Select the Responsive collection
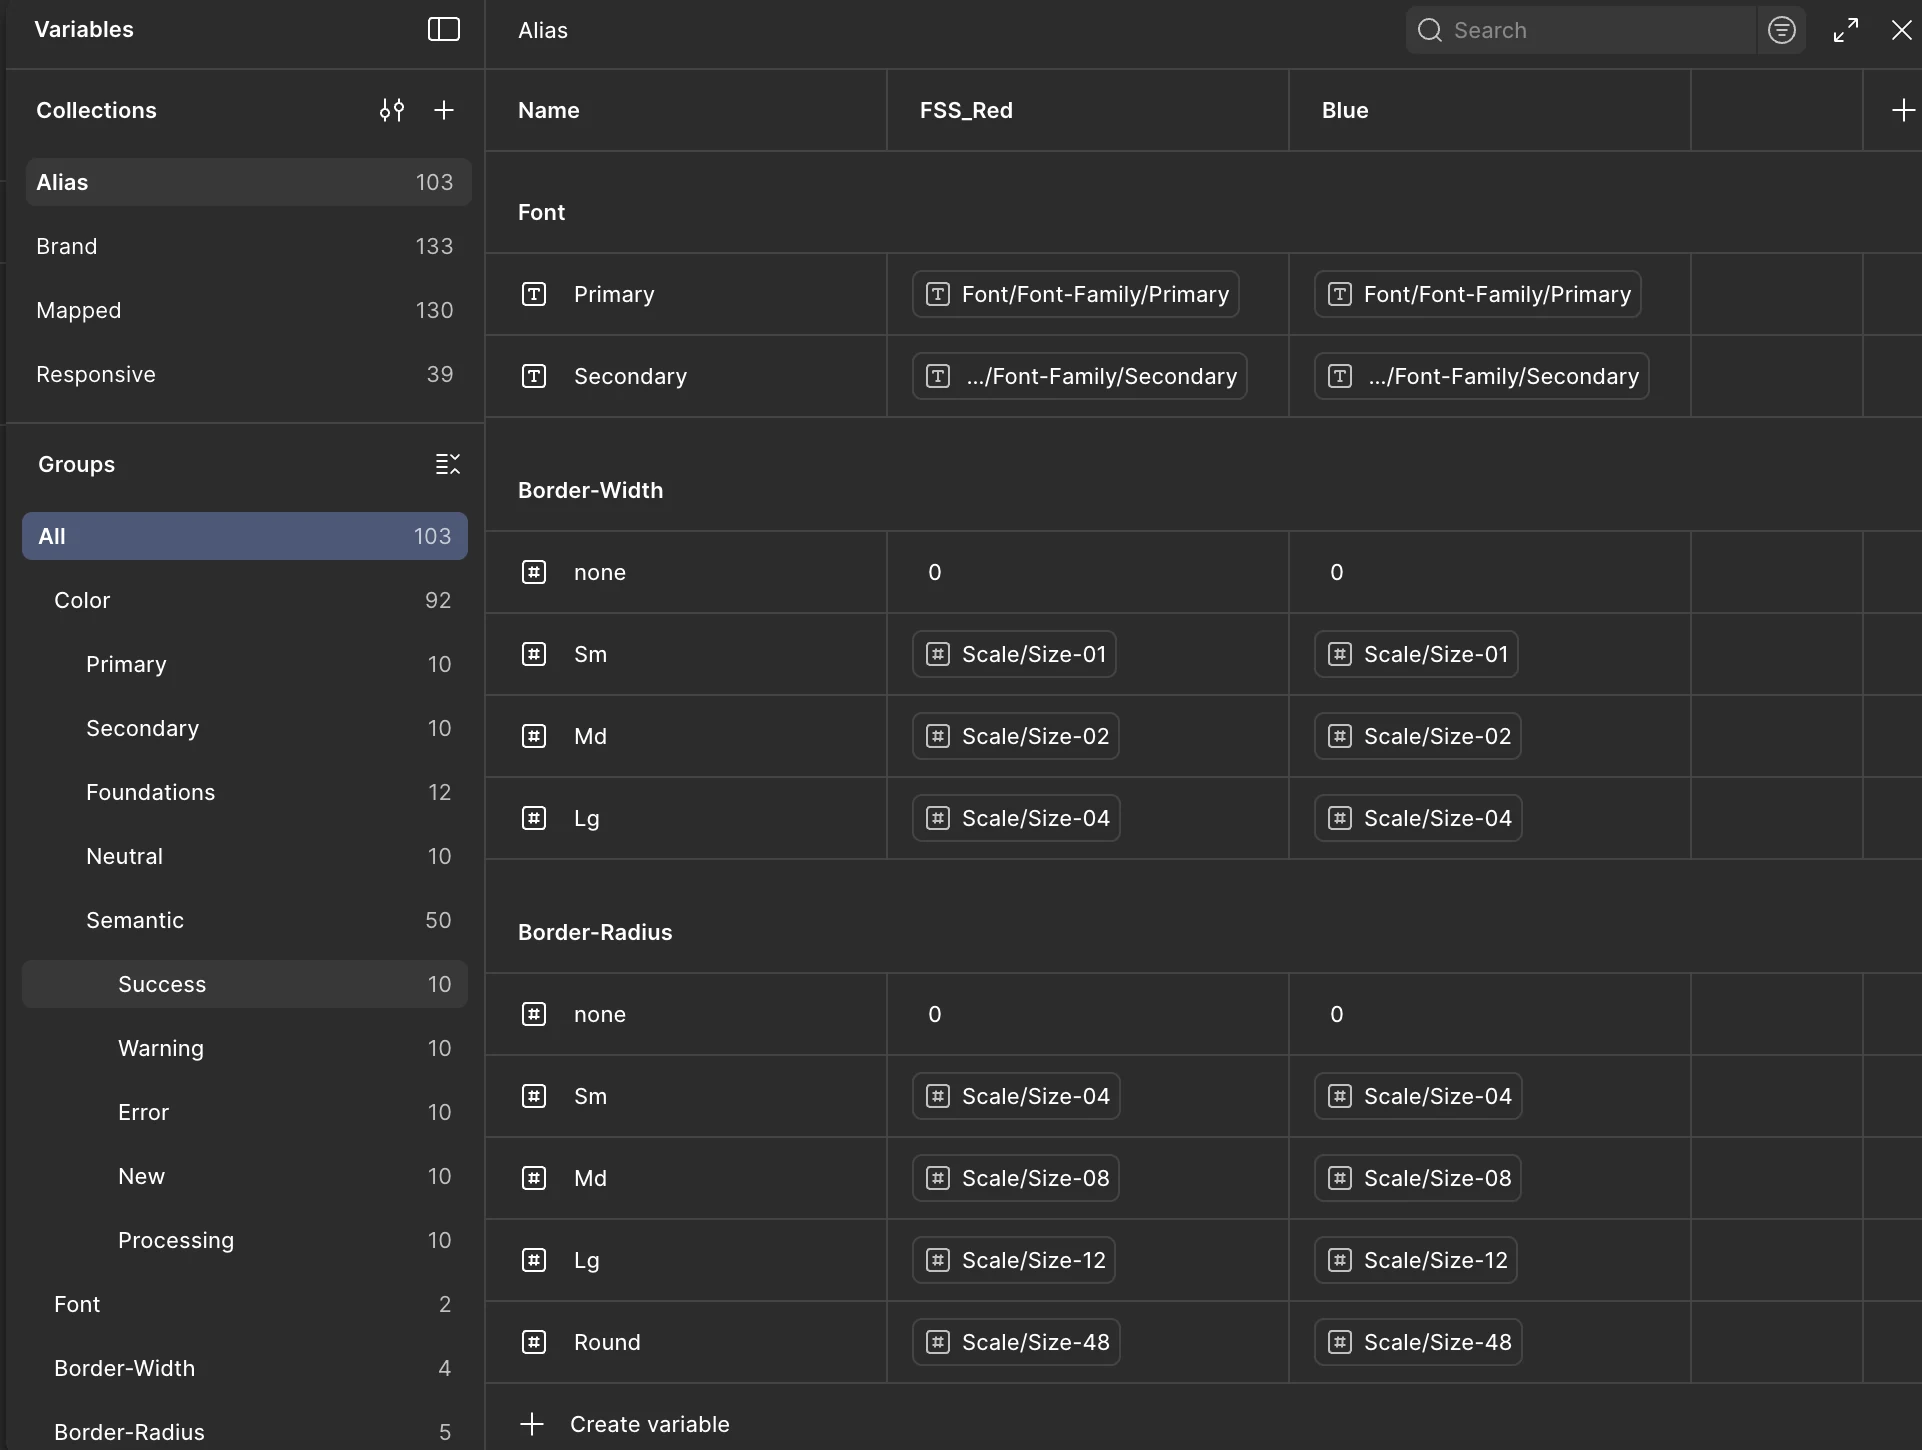The width and height of the screenshot is (1922, 1450). [x=248, y=374]
